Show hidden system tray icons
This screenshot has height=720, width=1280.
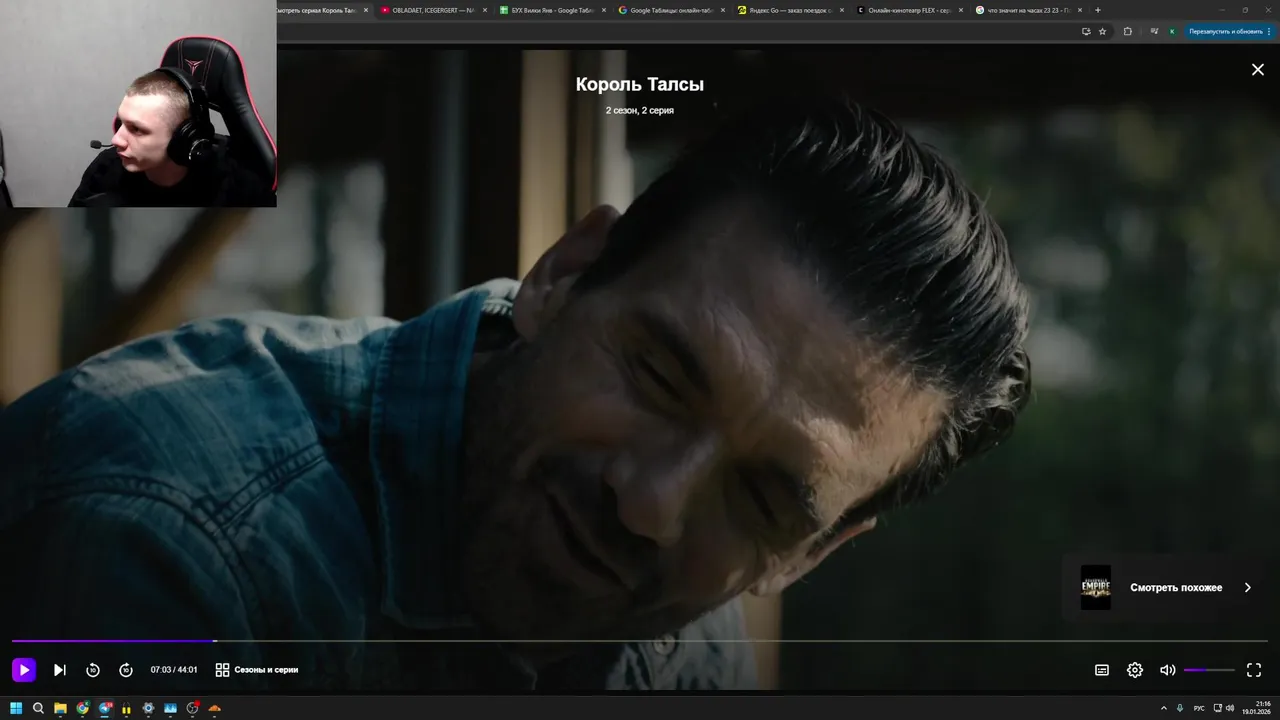(x=1164, y=708)
